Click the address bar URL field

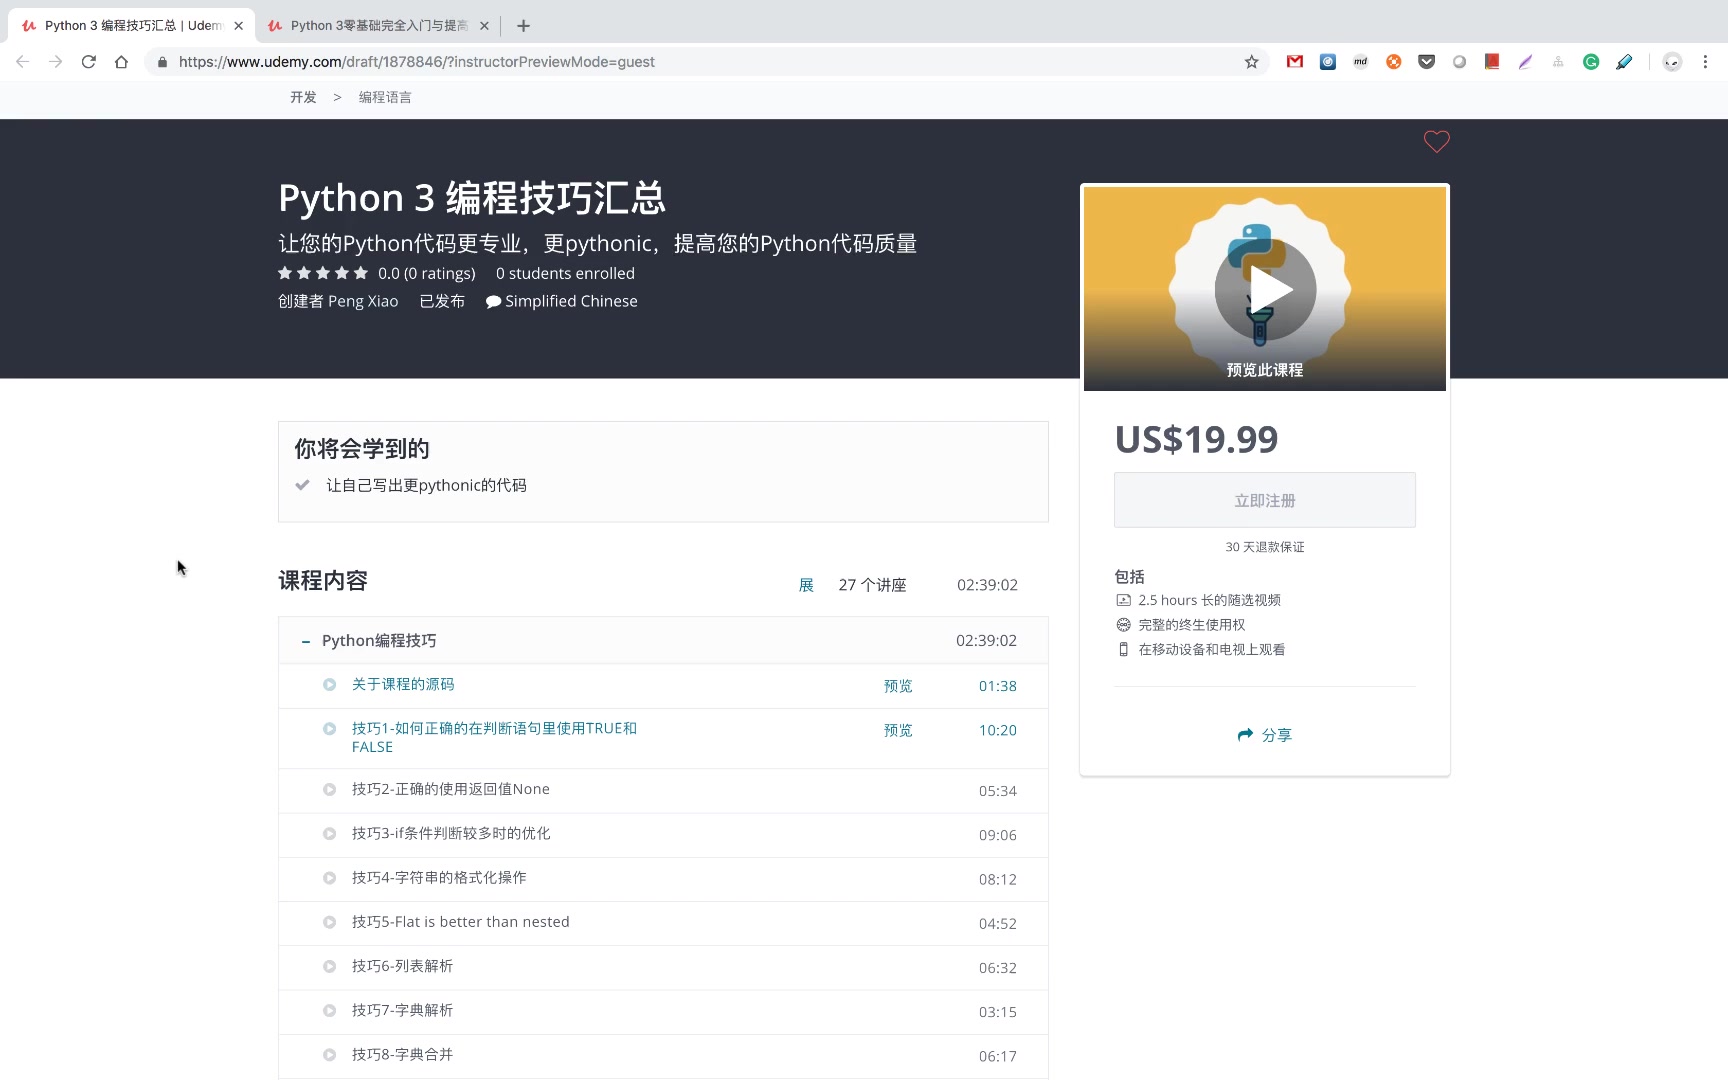[700, 62]
